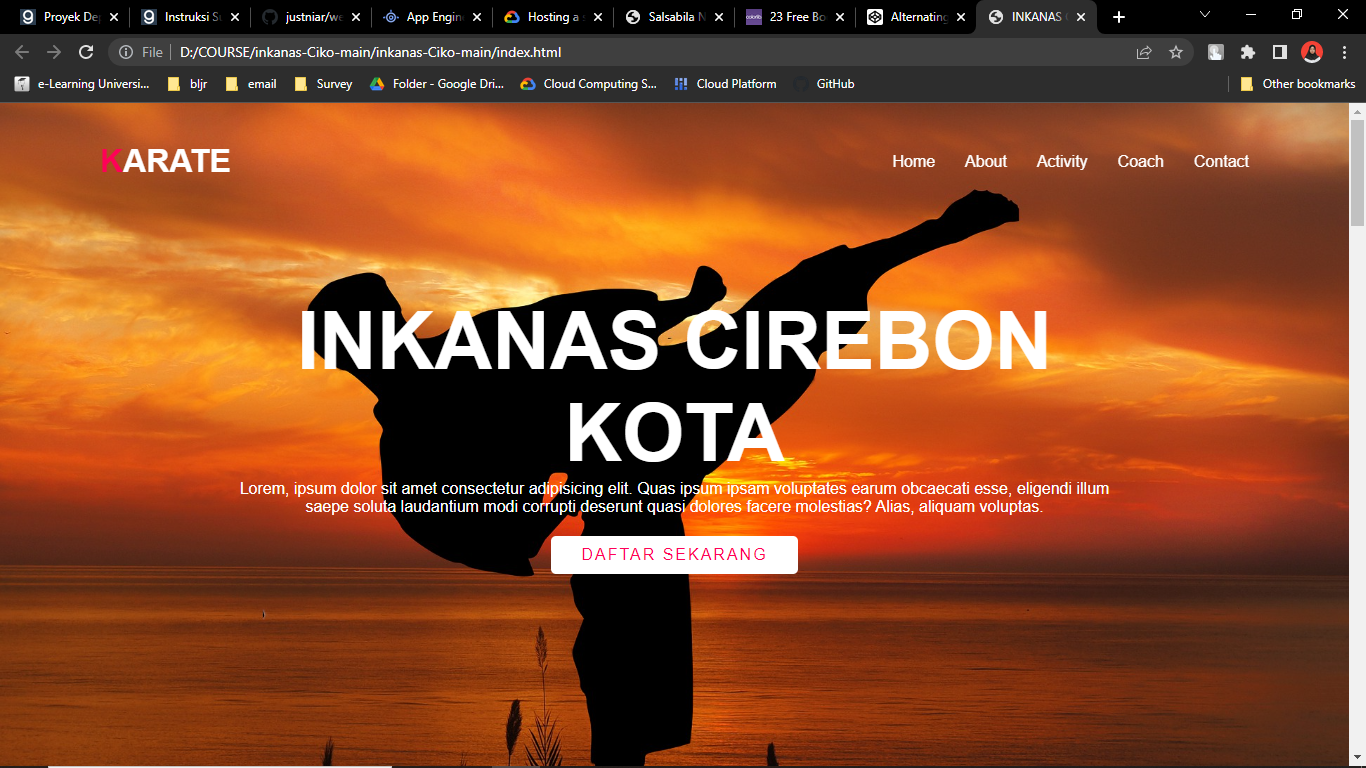Click the share page icon in address bar

coord(1144,52)
